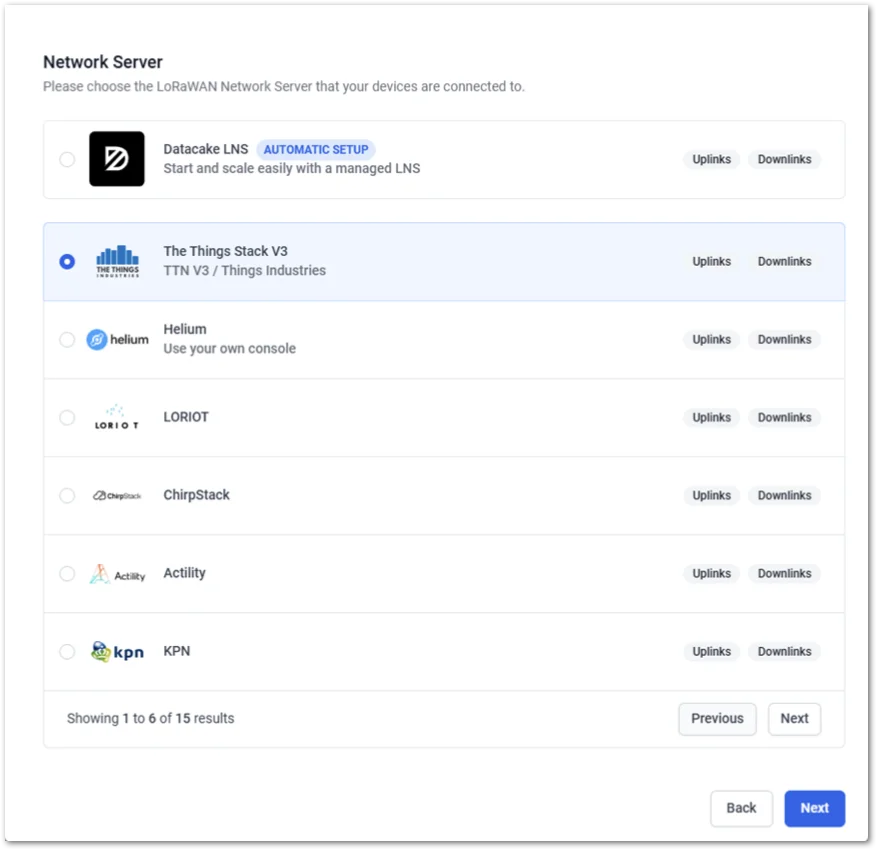877x850 pixels.
Task: Click the Actility logo
Action: pyautogui.click(x=117, y=574)
